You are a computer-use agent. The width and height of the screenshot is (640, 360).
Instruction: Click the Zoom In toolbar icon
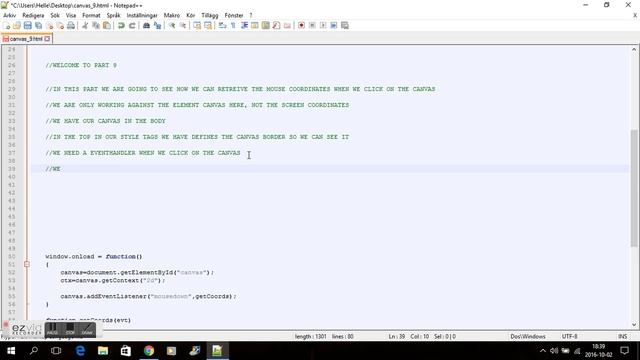[172, 25]
